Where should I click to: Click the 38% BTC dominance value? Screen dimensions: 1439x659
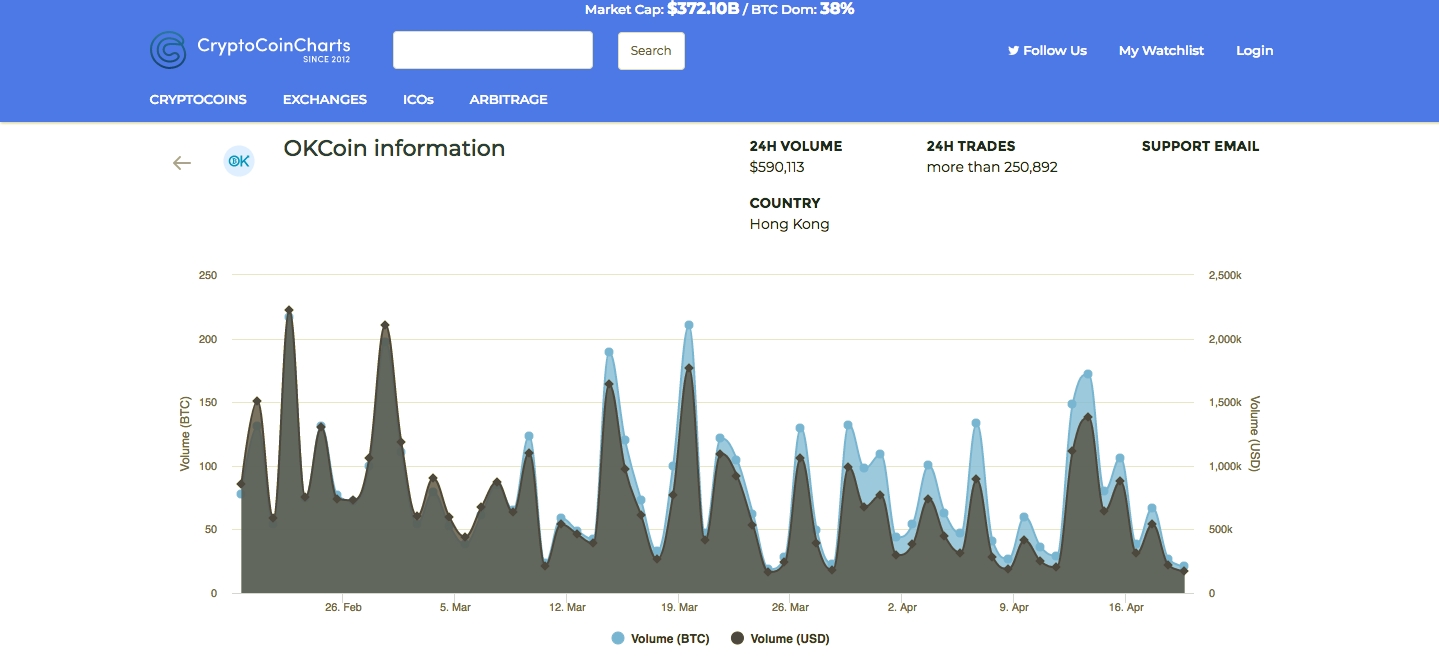click(837, 9)
